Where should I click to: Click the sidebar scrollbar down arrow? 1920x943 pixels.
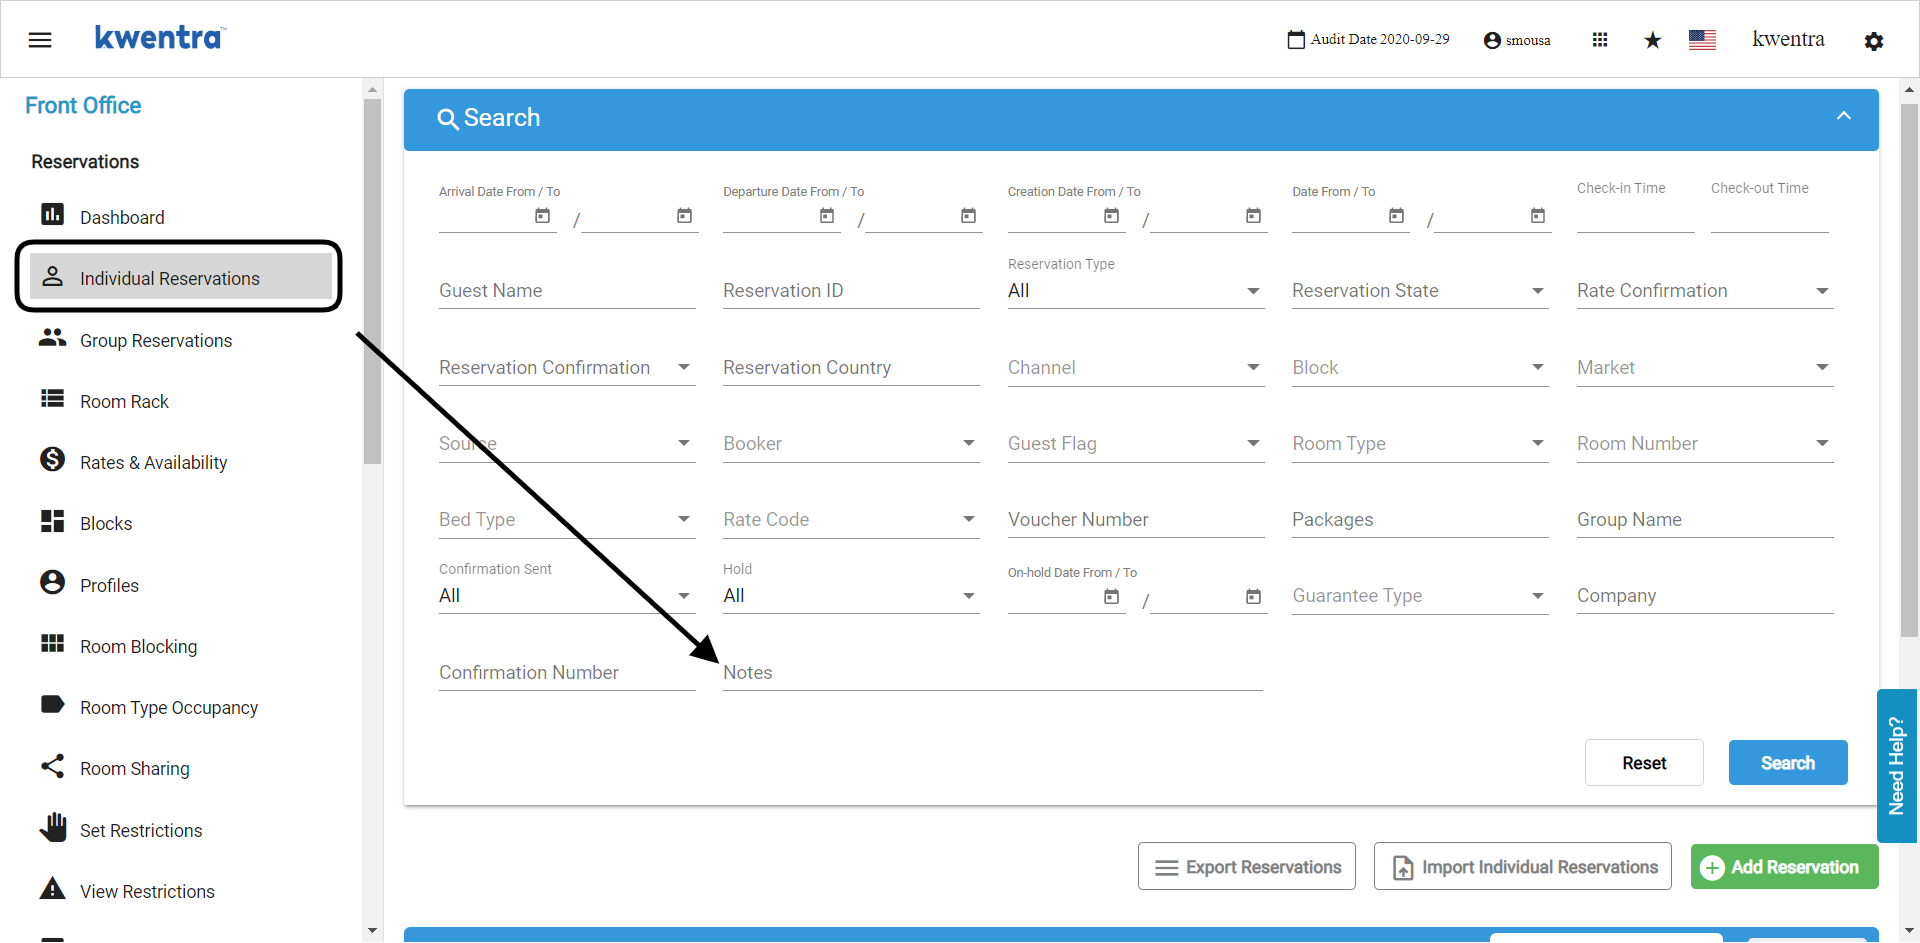point(372,931)
